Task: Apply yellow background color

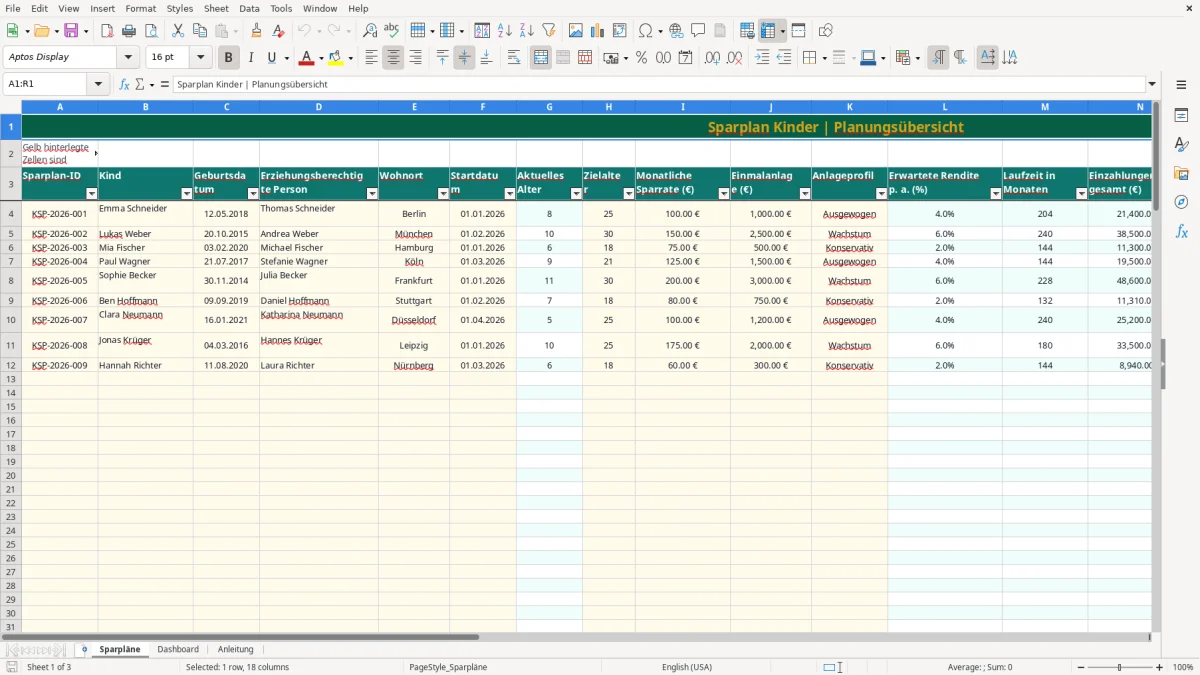Action: pyautogui.click(x=335, y=58)
